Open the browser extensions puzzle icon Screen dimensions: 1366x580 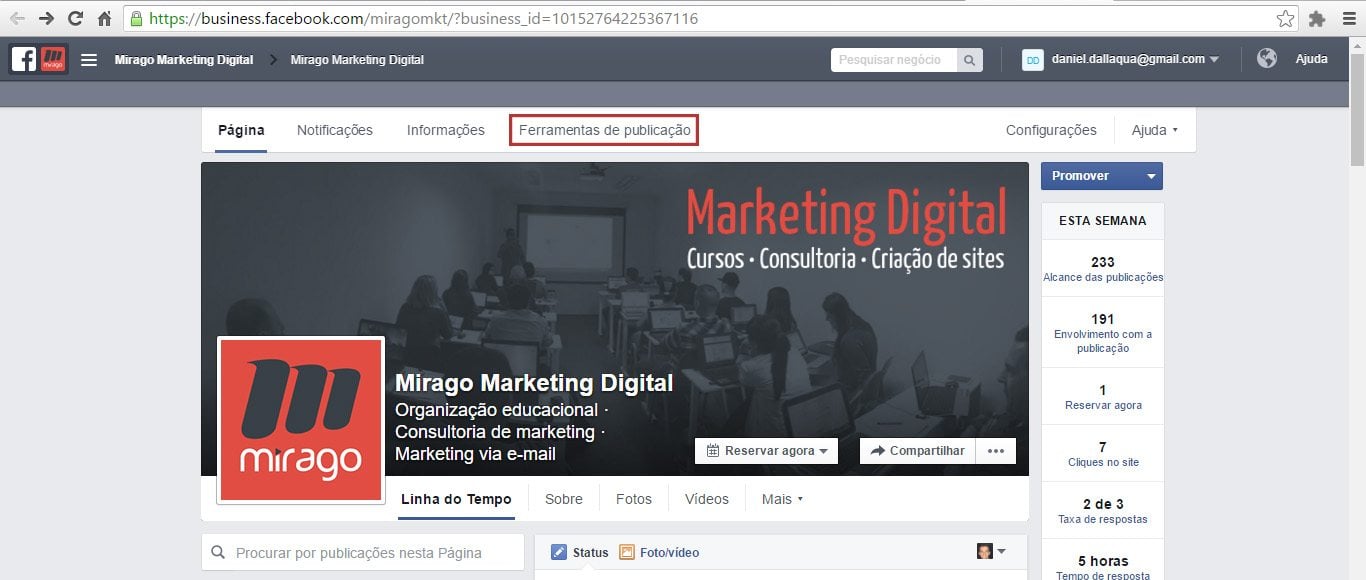1317,19
